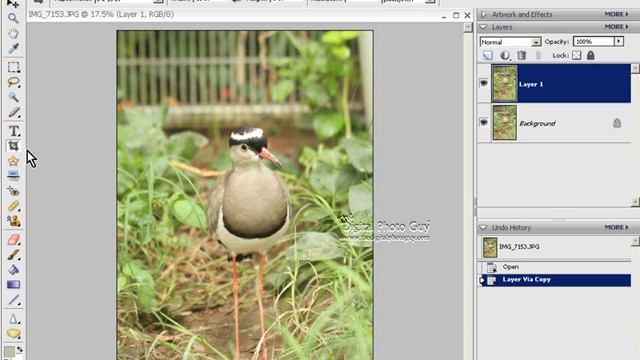This screenshot has width=640, height=360.
Task: Delete layer with trash icon
Action: click(x=522, y=56)
